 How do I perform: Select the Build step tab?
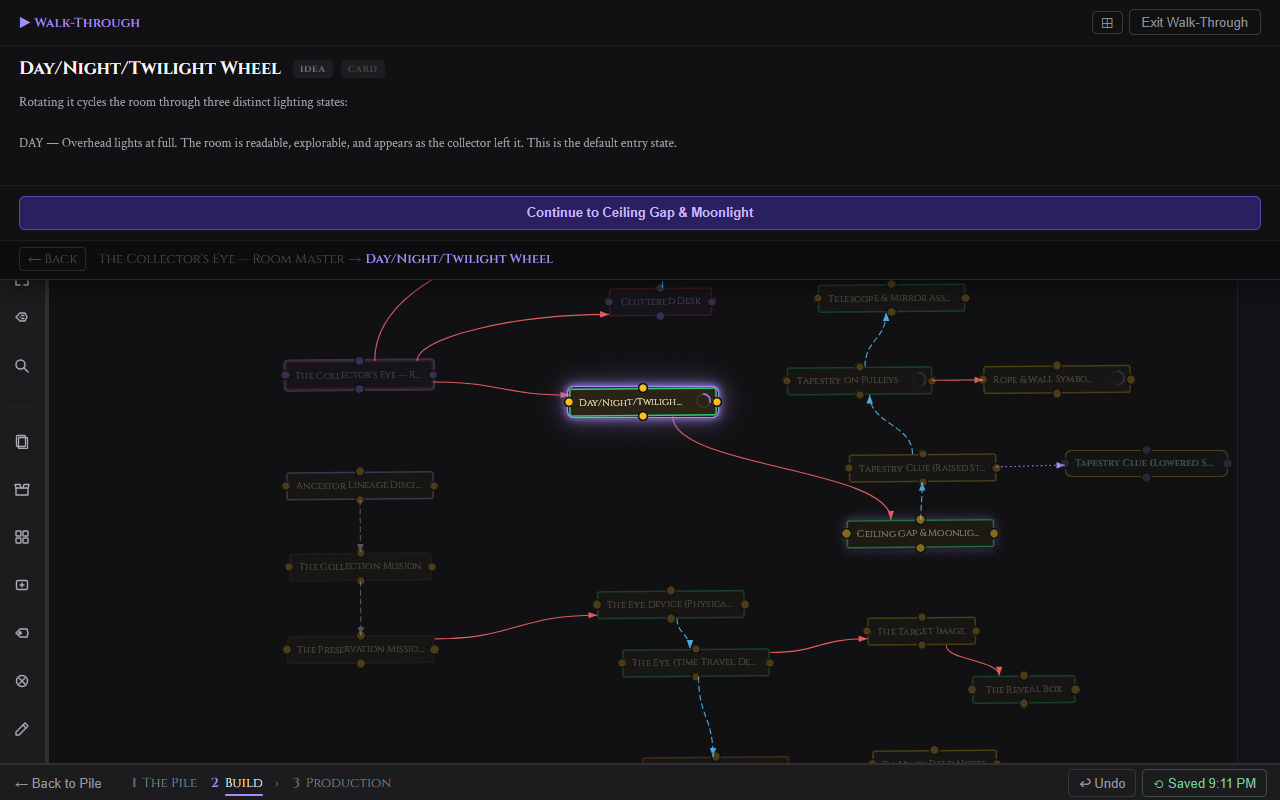point(237,783)
